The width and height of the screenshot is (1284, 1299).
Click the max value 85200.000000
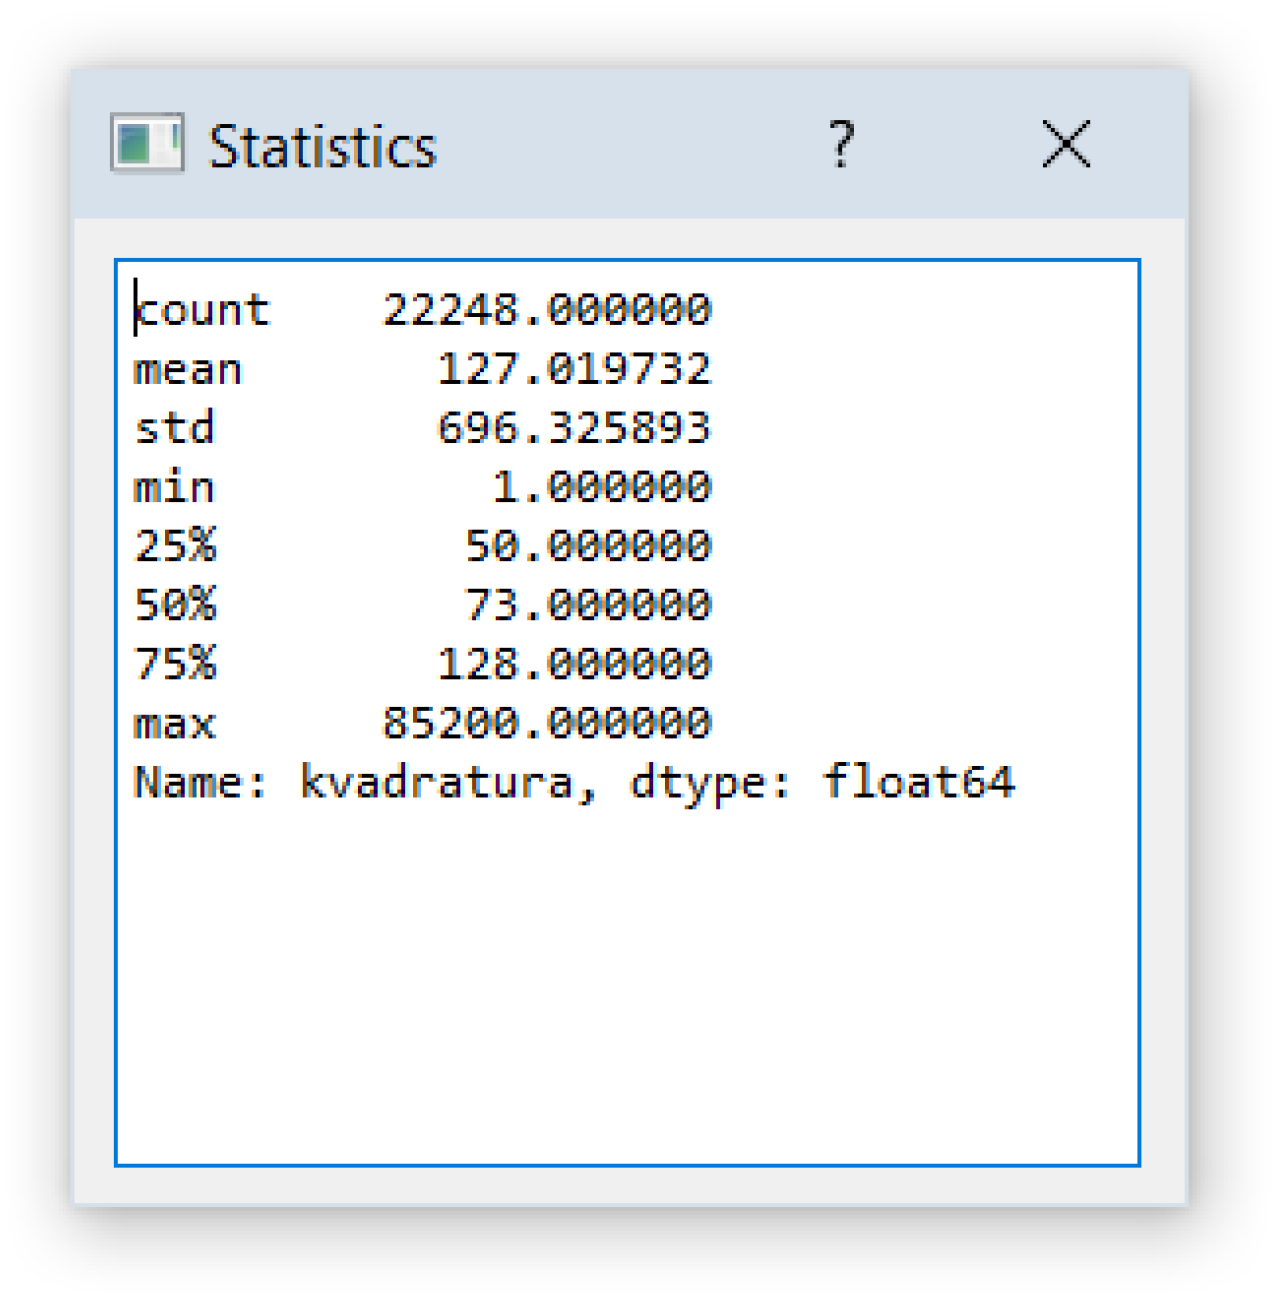547,723
